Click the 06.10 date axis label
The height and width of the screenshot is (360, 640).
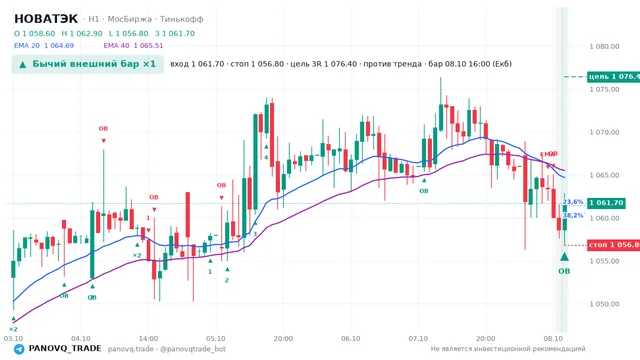point(351,338)
